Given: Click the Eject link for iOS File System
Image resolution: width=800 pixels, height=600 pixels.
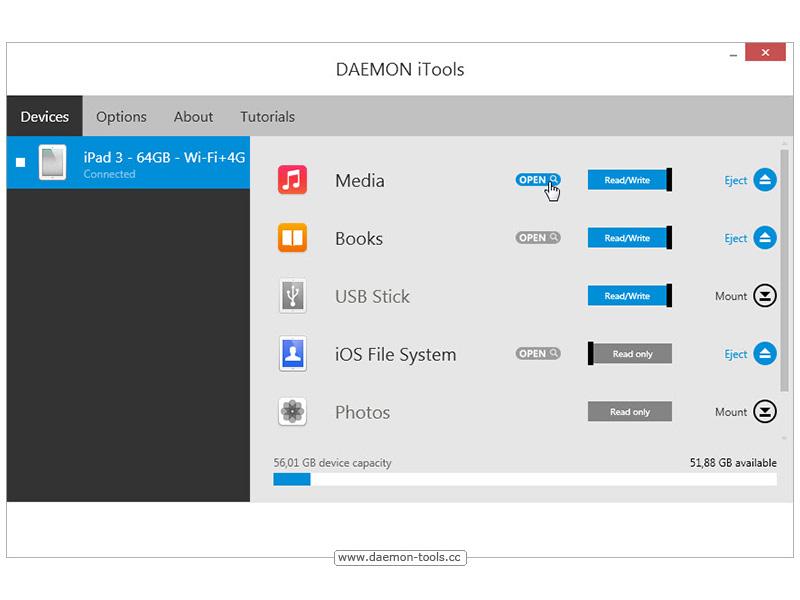Looking at the screenshot, I should pyautogui.click(x=735, y=354).
